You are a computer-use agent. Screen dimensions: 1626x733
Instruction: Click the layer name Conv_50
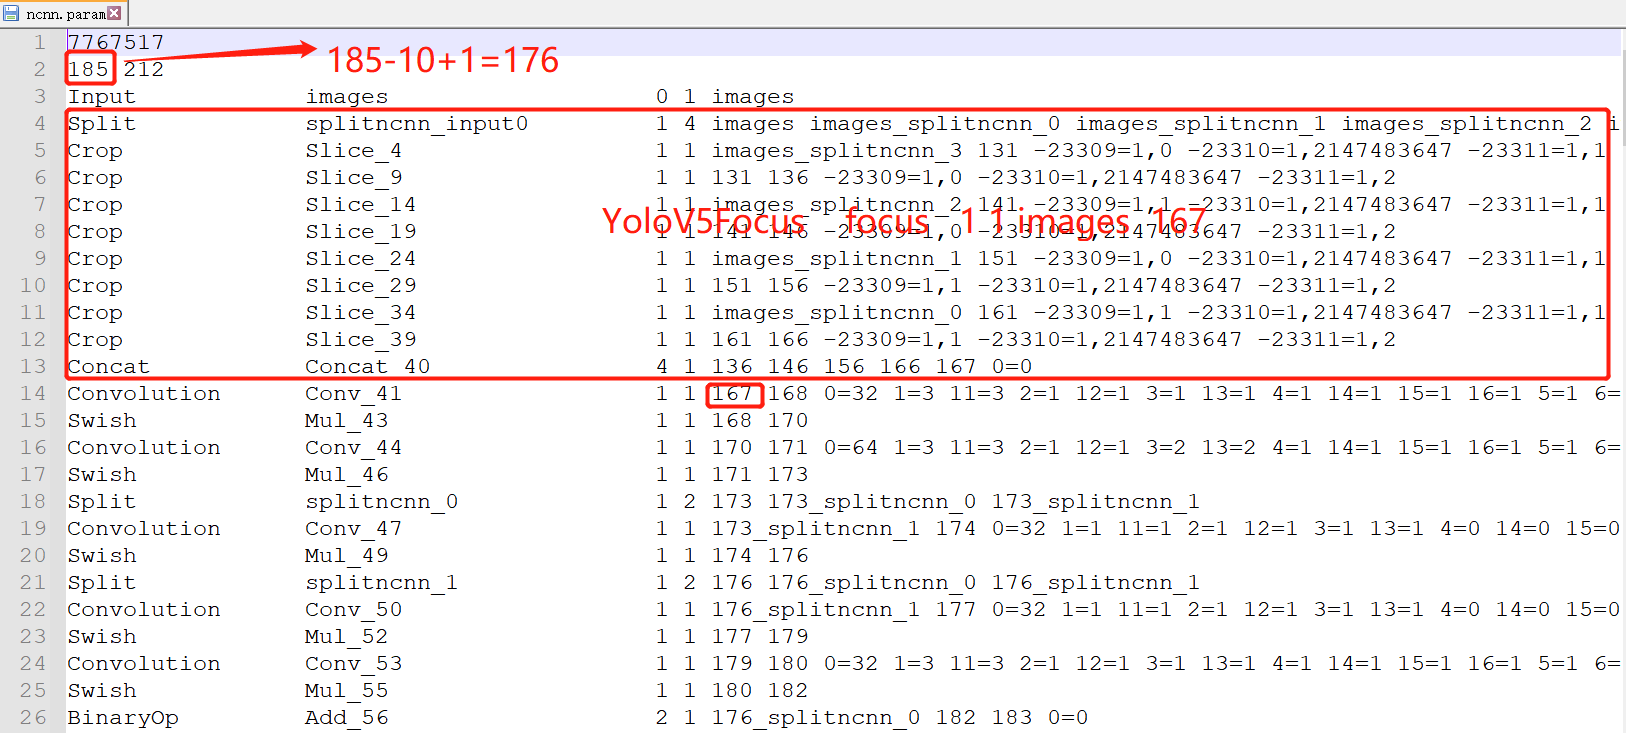354,609
